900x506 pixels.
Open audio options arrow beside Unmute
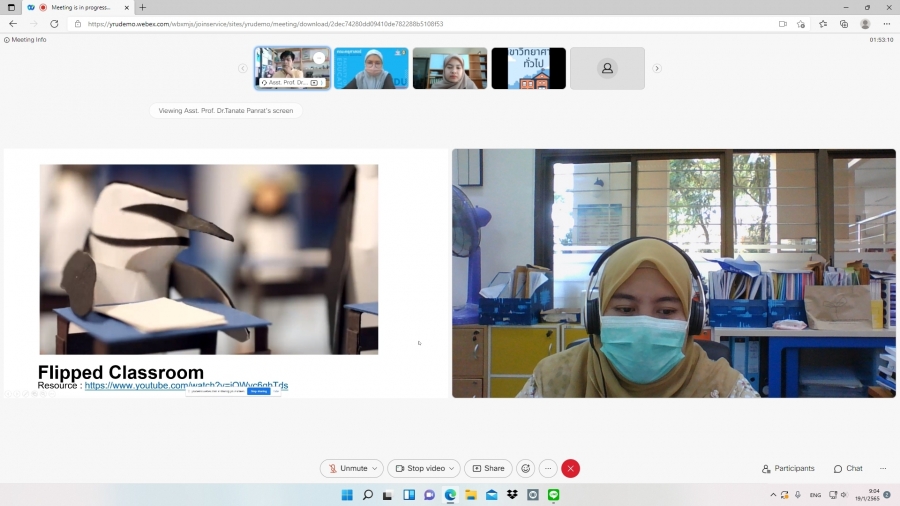pos(375,468)
